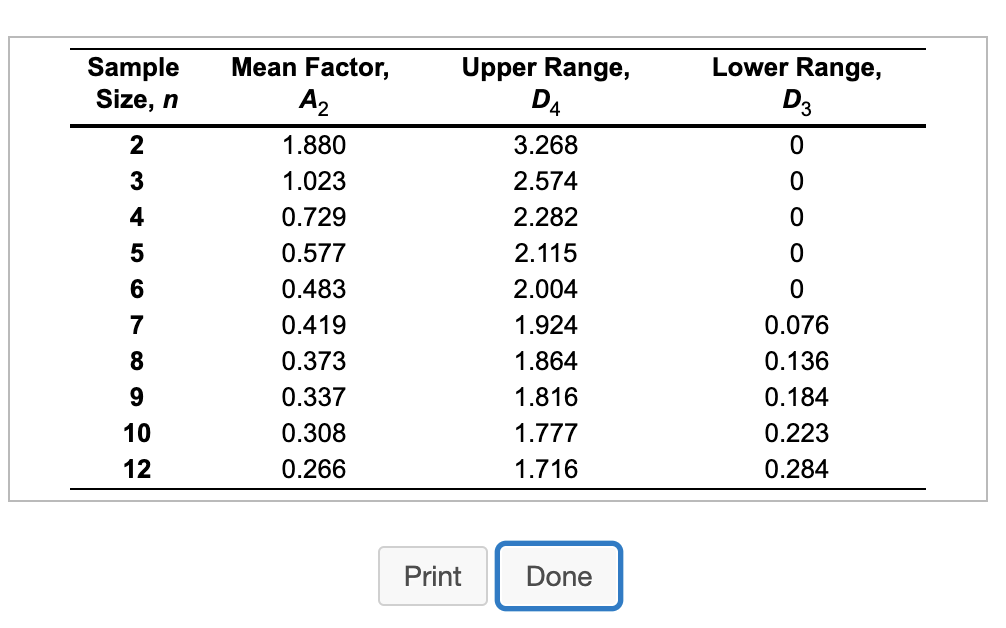Select the Lower Range D3 column header
This screenshot has width=1006, height=628.
point(795,82)
